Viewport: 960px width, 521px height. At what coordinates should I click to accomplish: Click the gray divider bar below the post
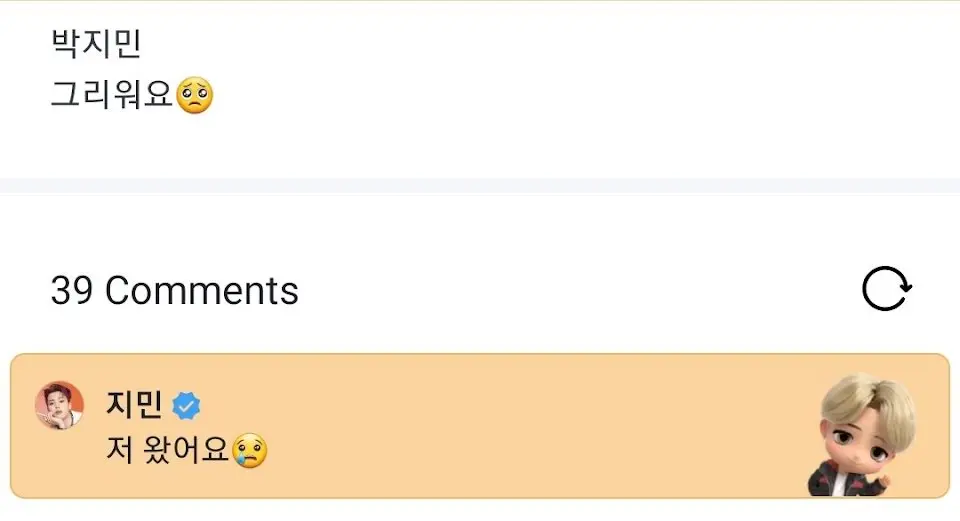point(480,186)
